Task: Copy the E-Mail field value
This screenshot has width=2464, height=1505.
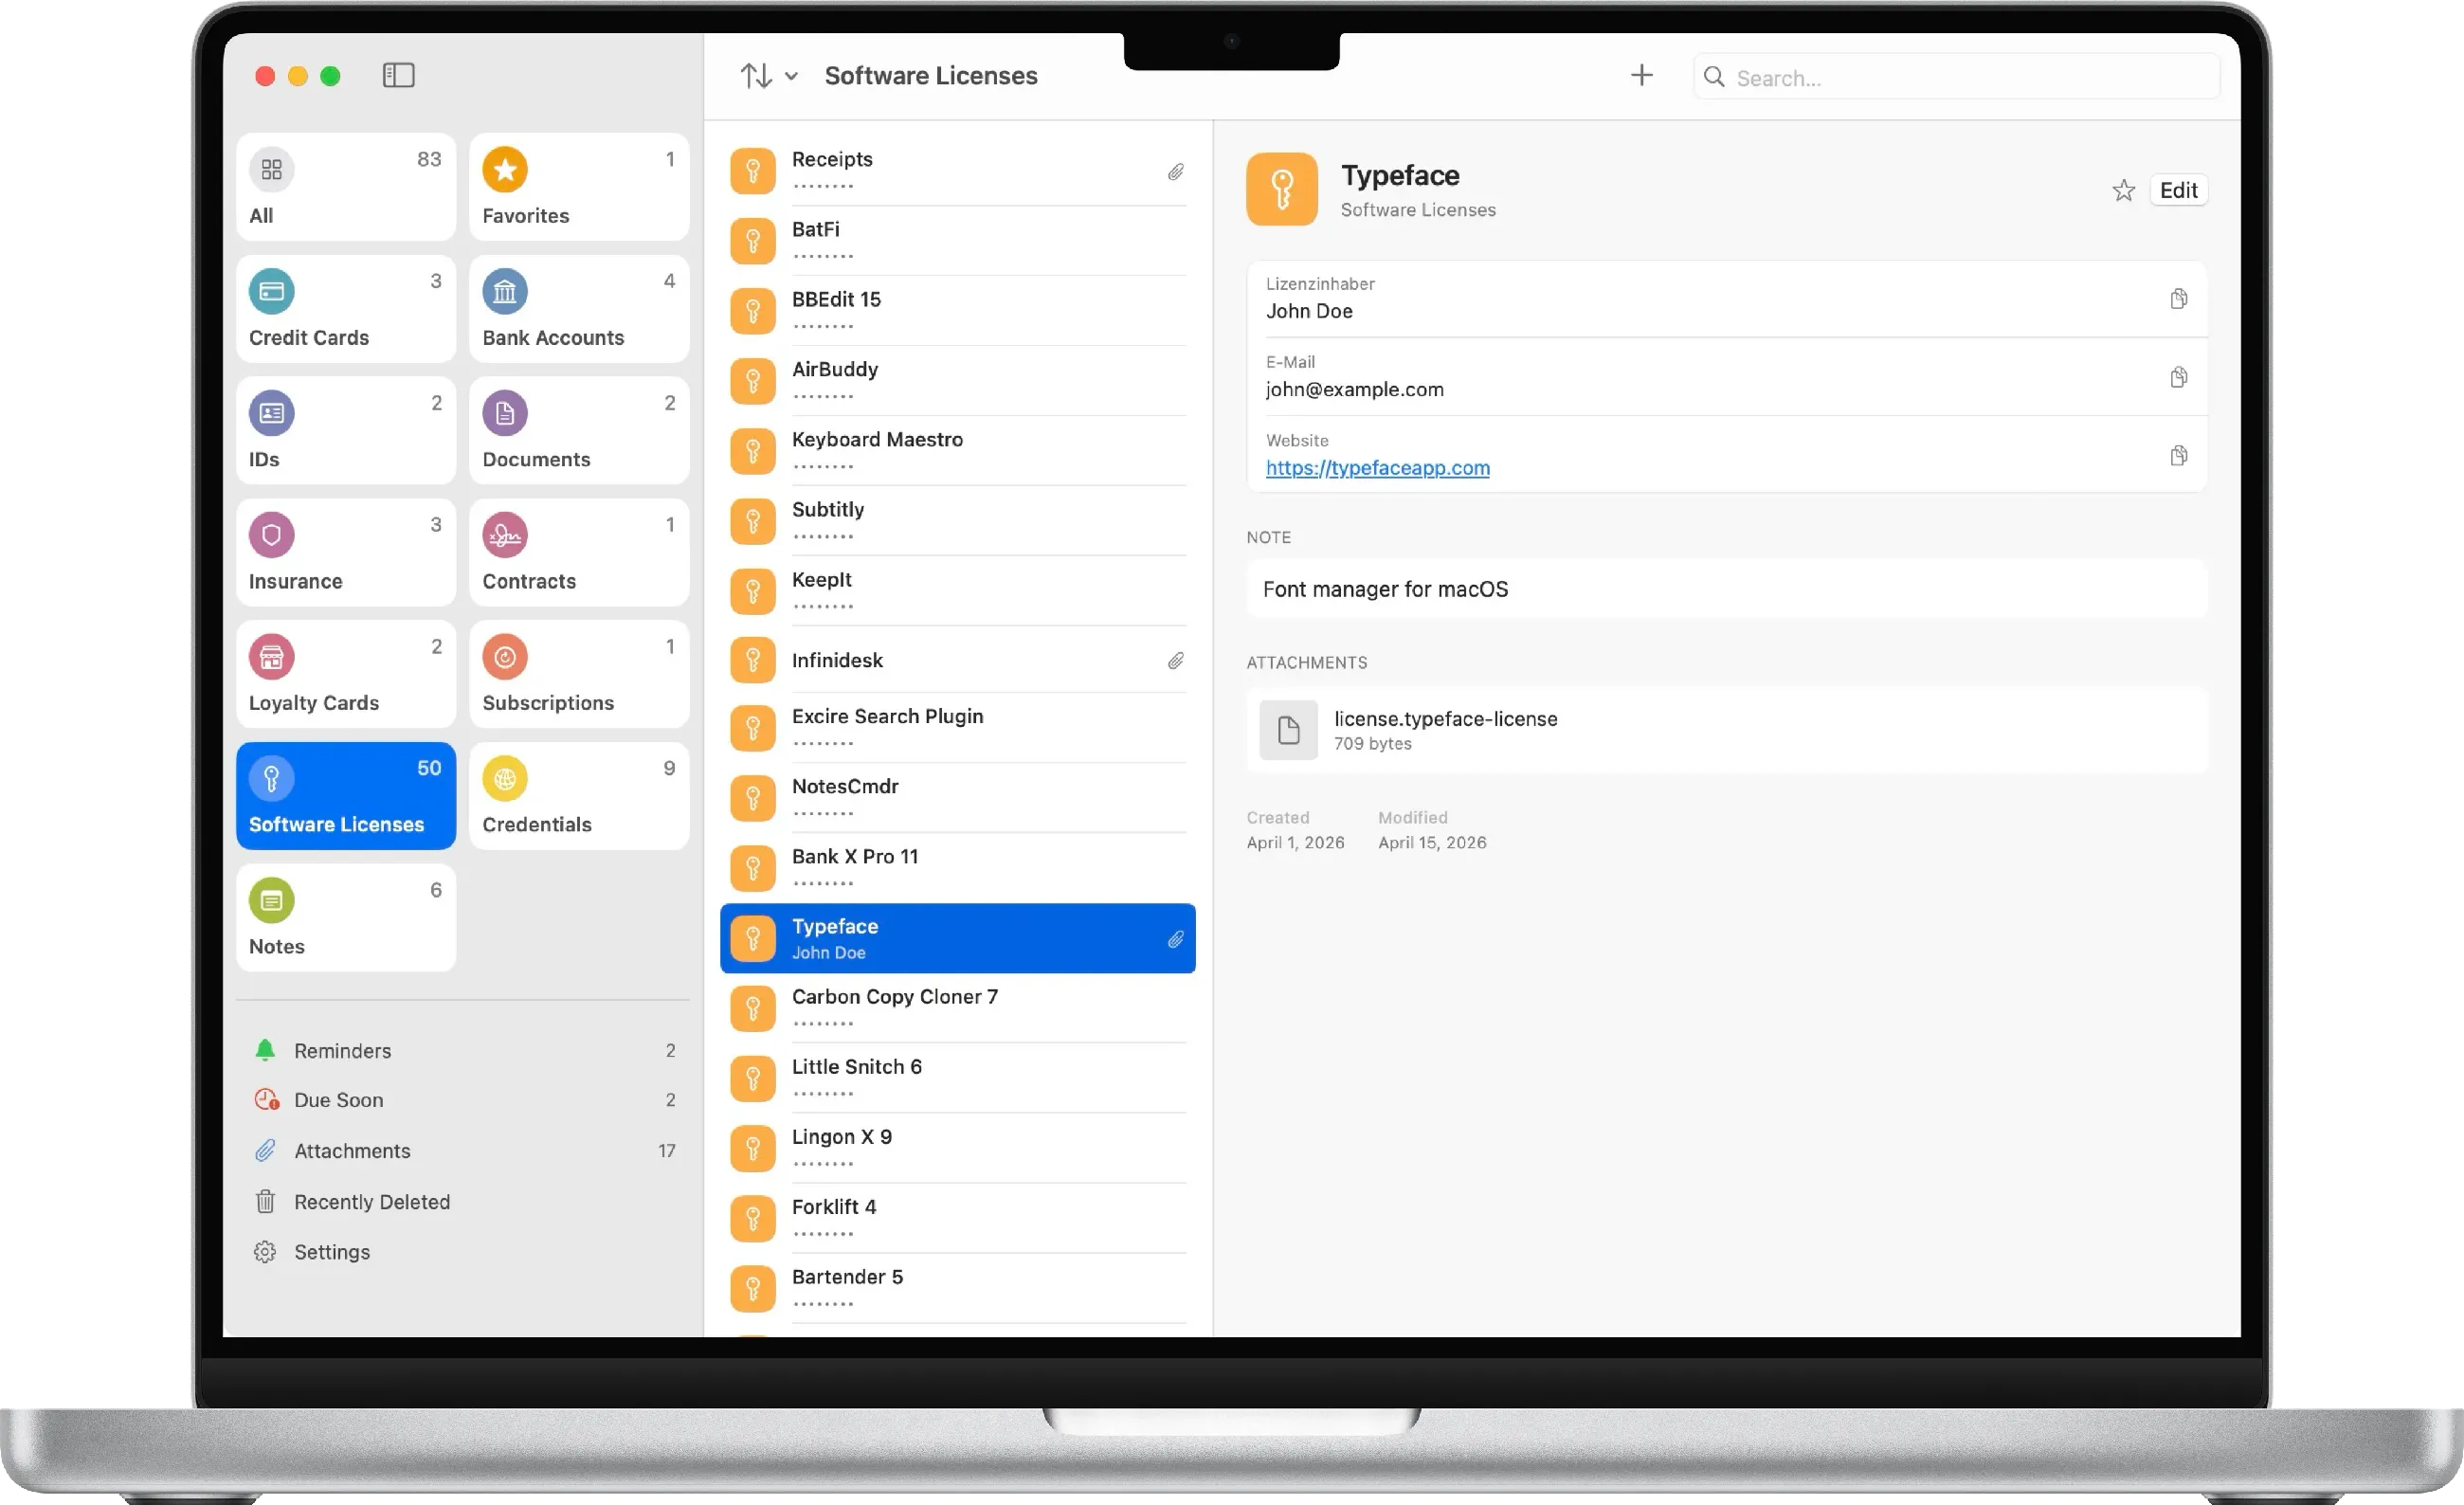Action: pos(2178,377)
